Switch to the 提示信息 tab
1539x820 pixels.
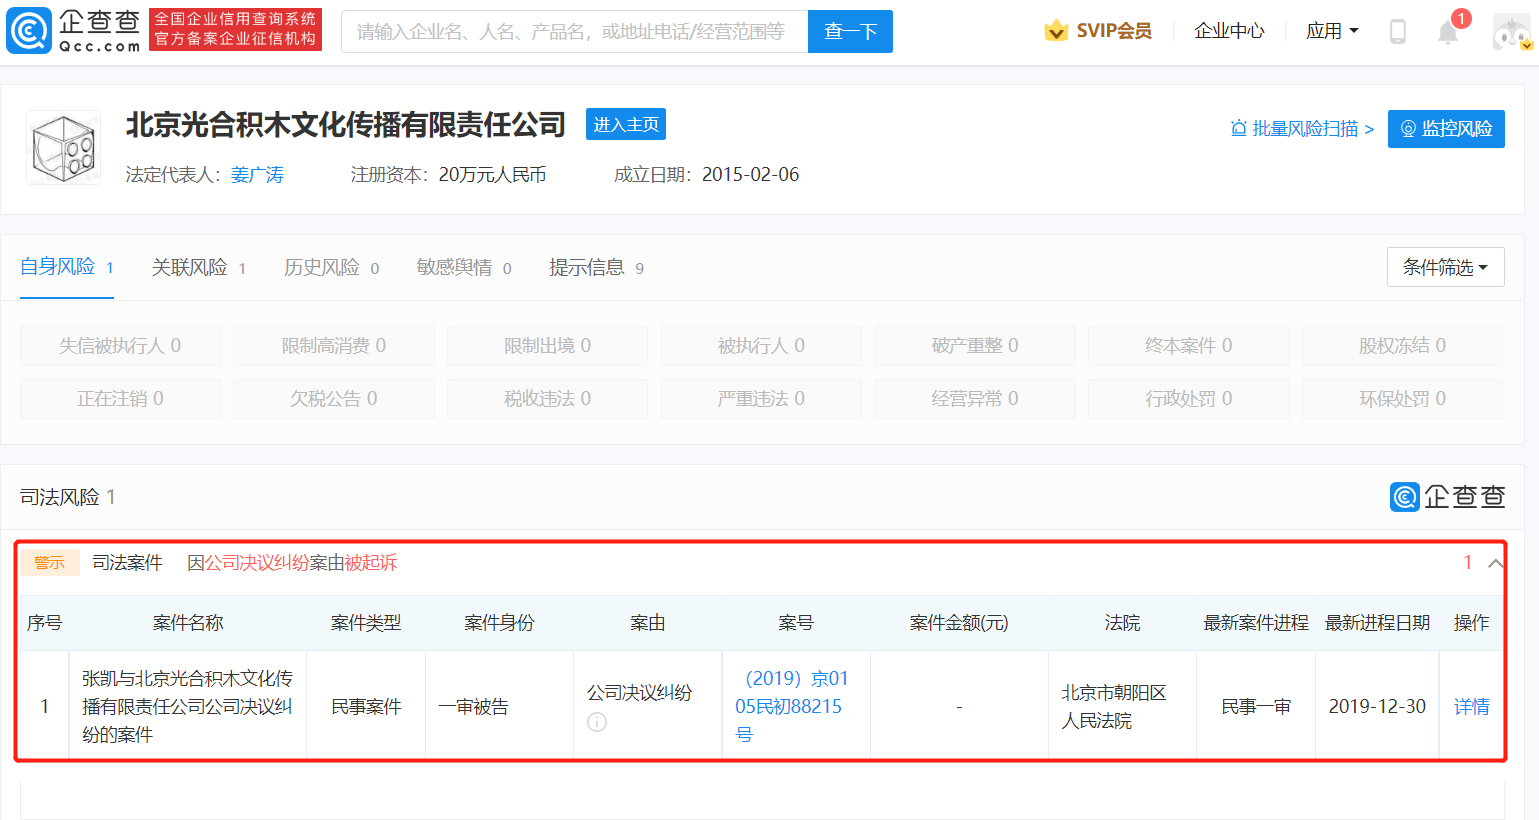[596, 267]
